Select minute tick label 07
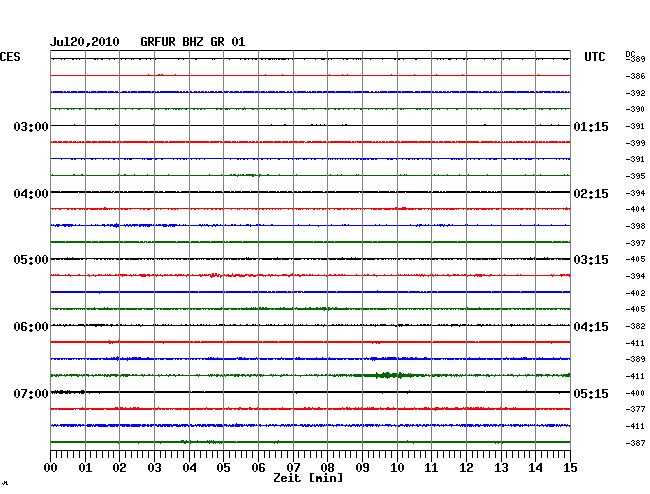 coord(293,467)
